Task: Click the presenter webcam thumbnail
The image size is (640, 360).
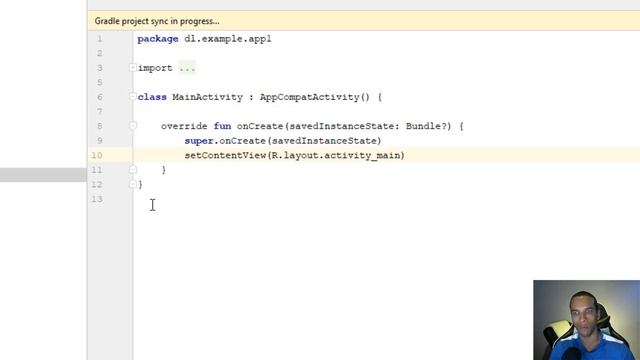Action: pyautogui.click(x=587, y=320)
